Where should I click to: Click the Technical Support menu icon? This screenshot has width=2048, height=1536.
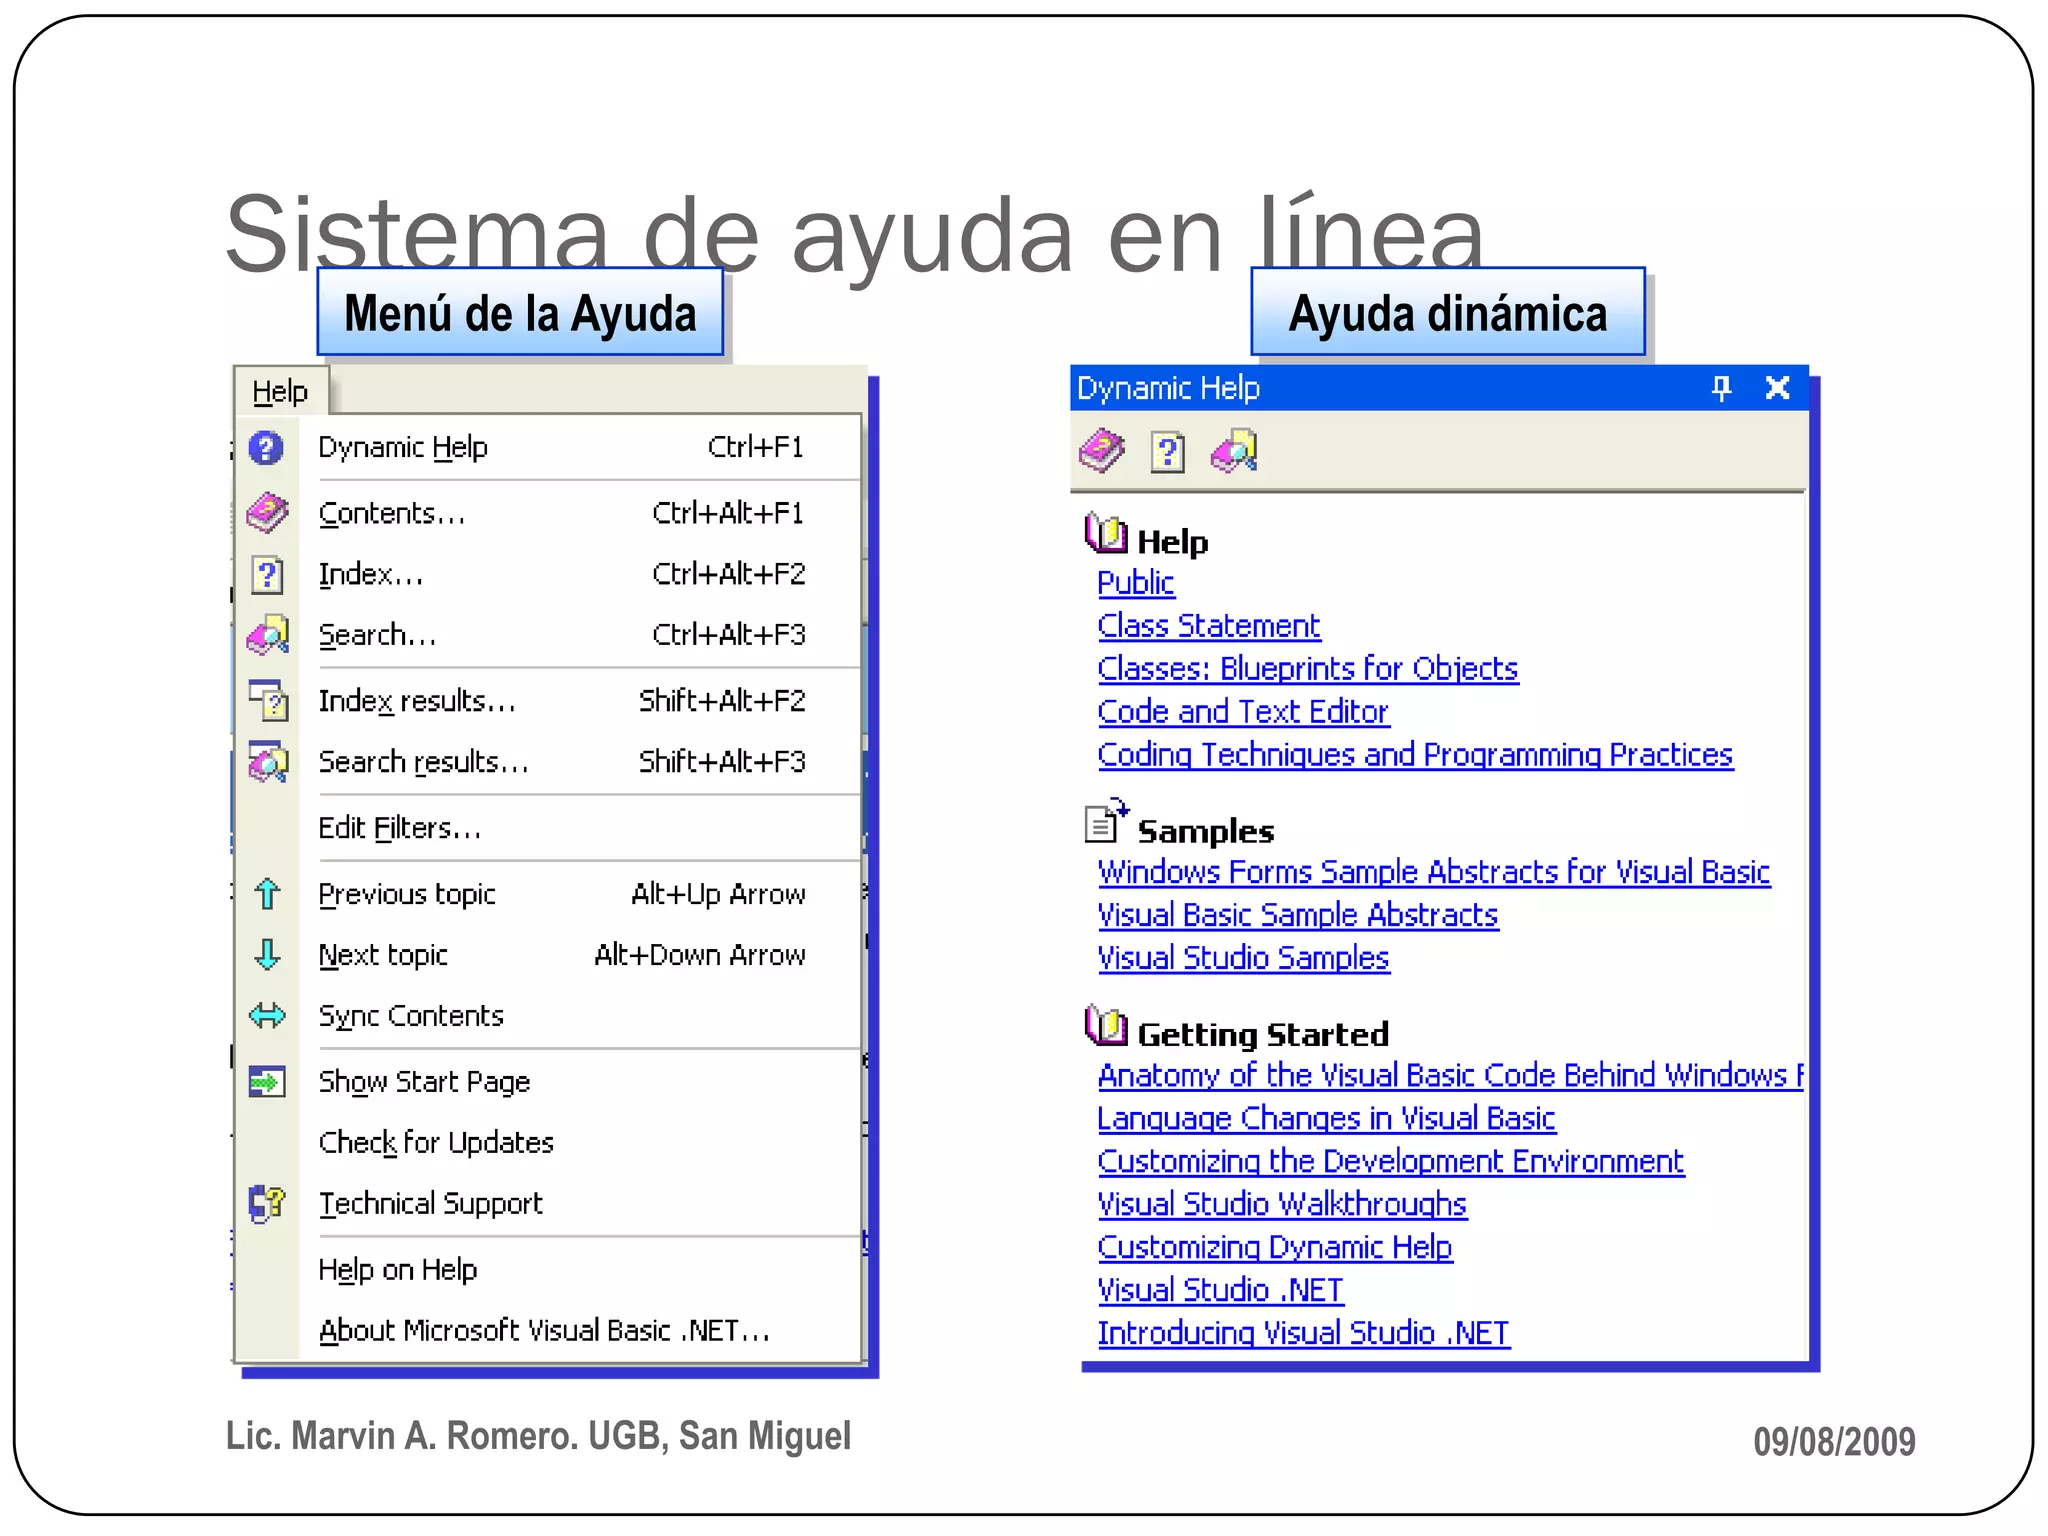(x=267, y=1203)
